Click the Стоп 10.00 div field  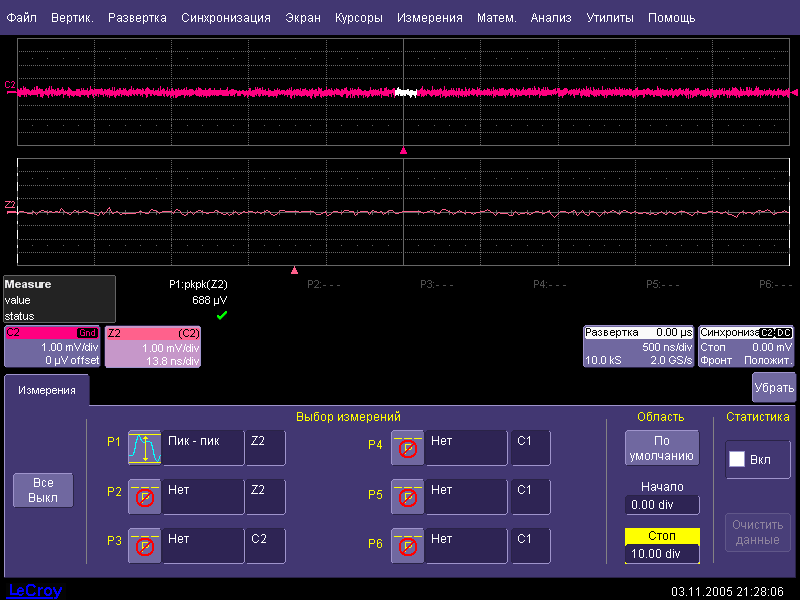tap(661, 553)
